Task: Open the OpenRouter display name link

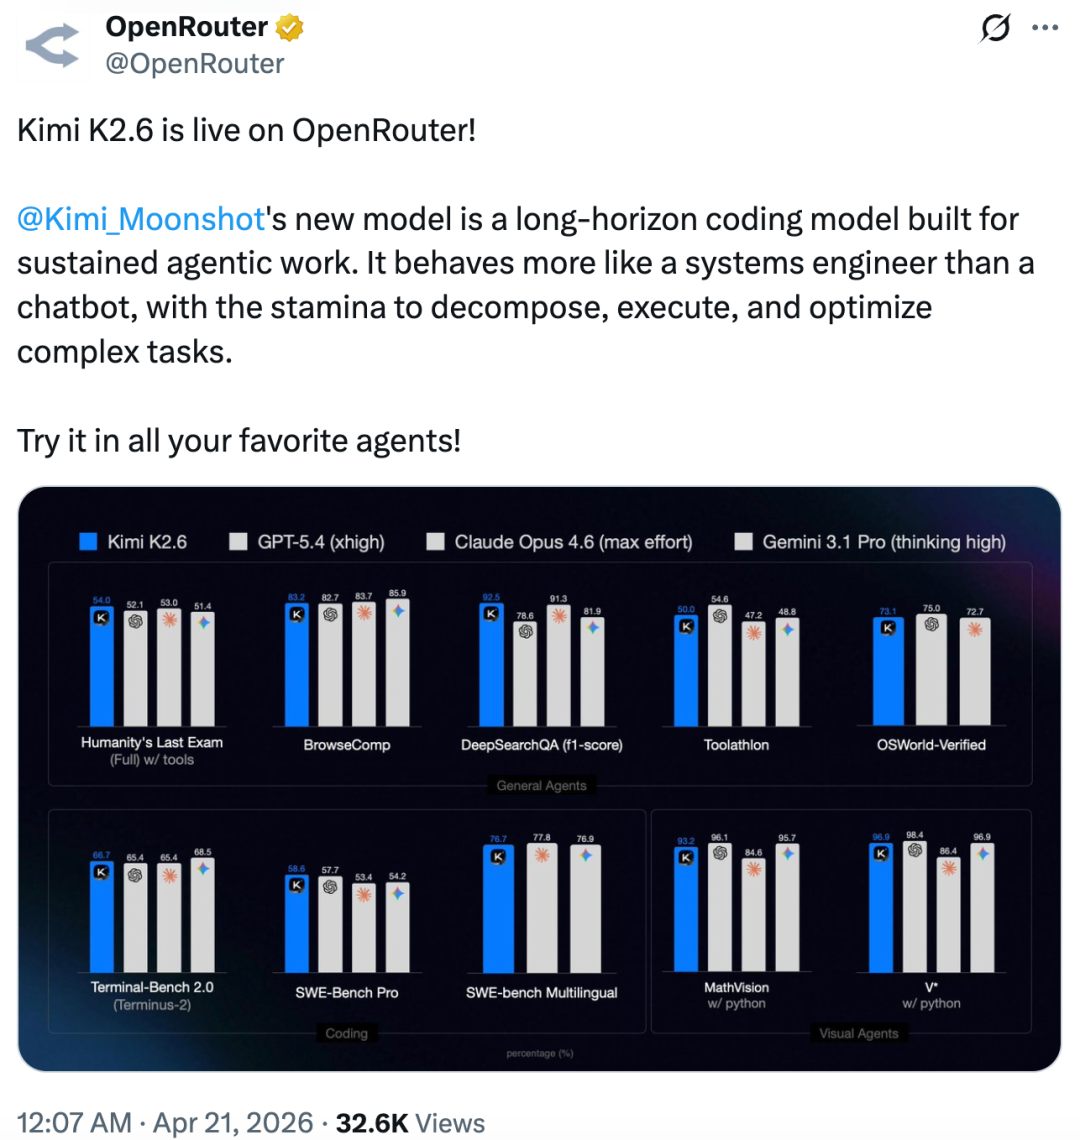Action: click(x=187, y=27)
